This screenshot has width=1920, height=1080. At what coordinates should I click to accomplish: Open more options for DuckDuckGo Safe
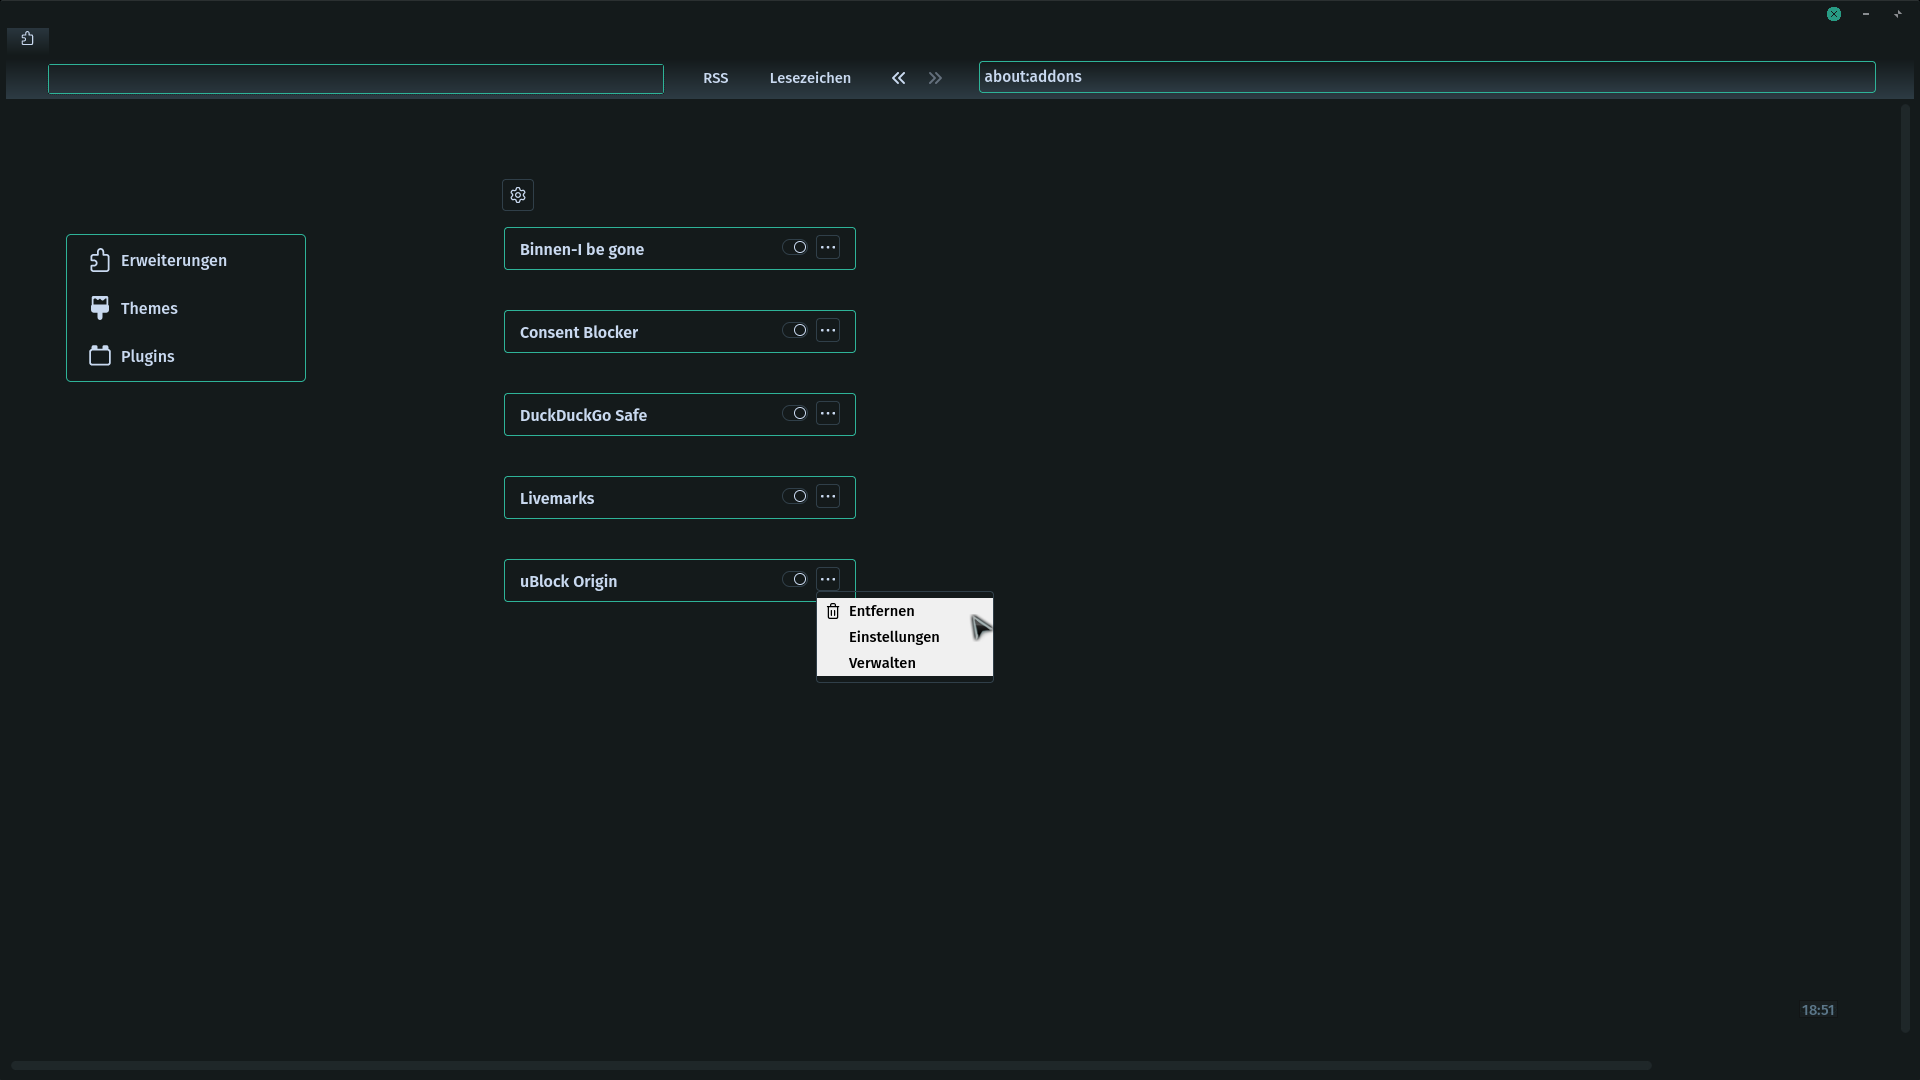828,413
